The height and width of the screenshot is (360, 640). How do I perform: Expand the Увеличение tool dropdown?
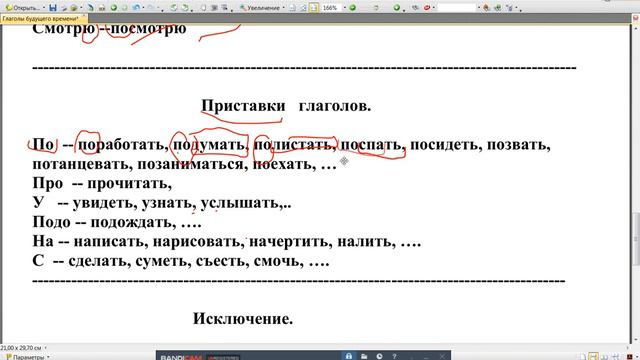[x=283, y=8]
